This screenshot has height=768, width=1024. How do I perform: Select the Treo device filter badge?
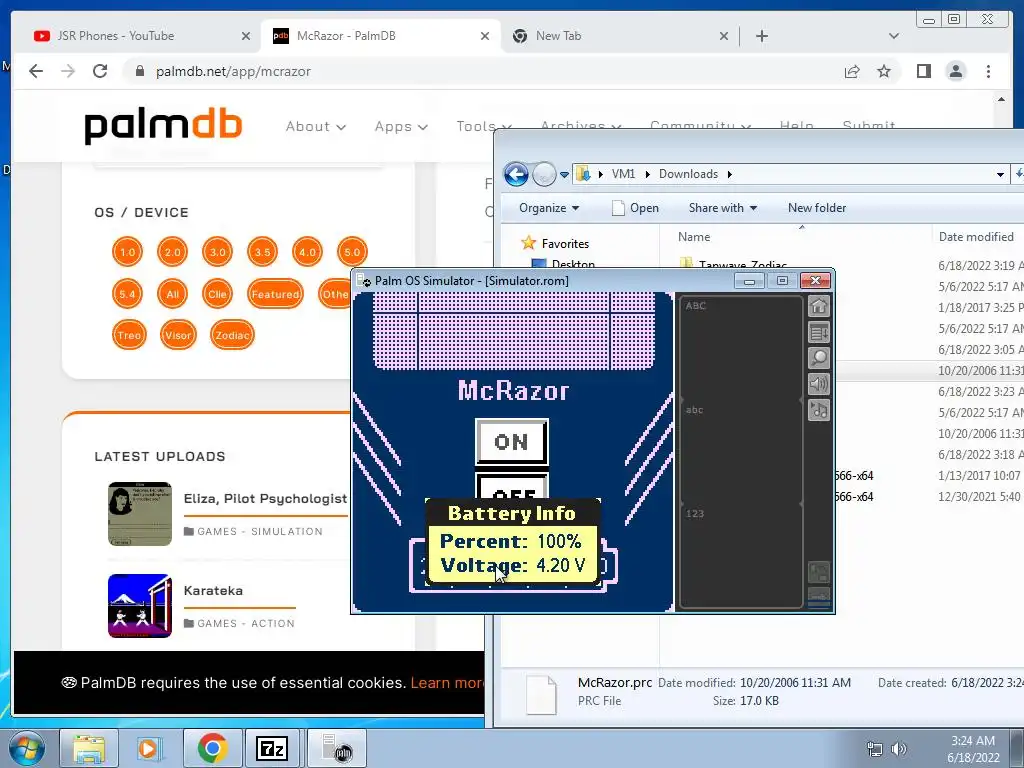click(129, 335)
